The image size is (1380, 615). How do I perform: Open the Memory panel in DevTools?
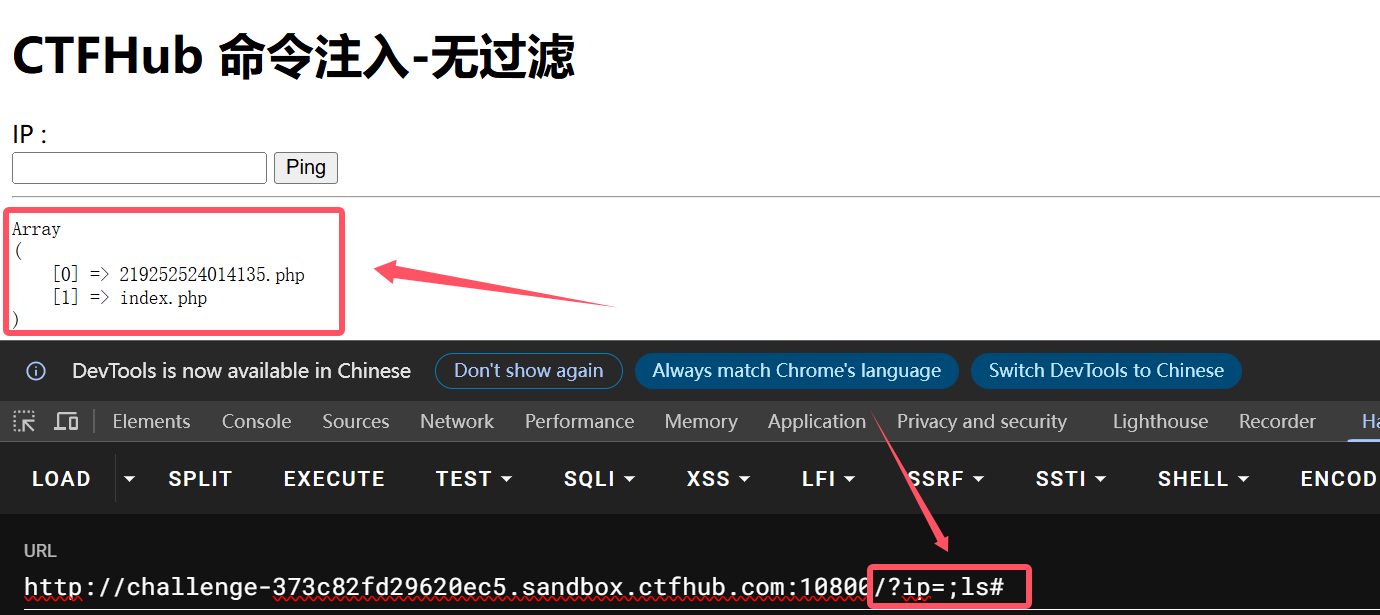[x=700, y=421]
